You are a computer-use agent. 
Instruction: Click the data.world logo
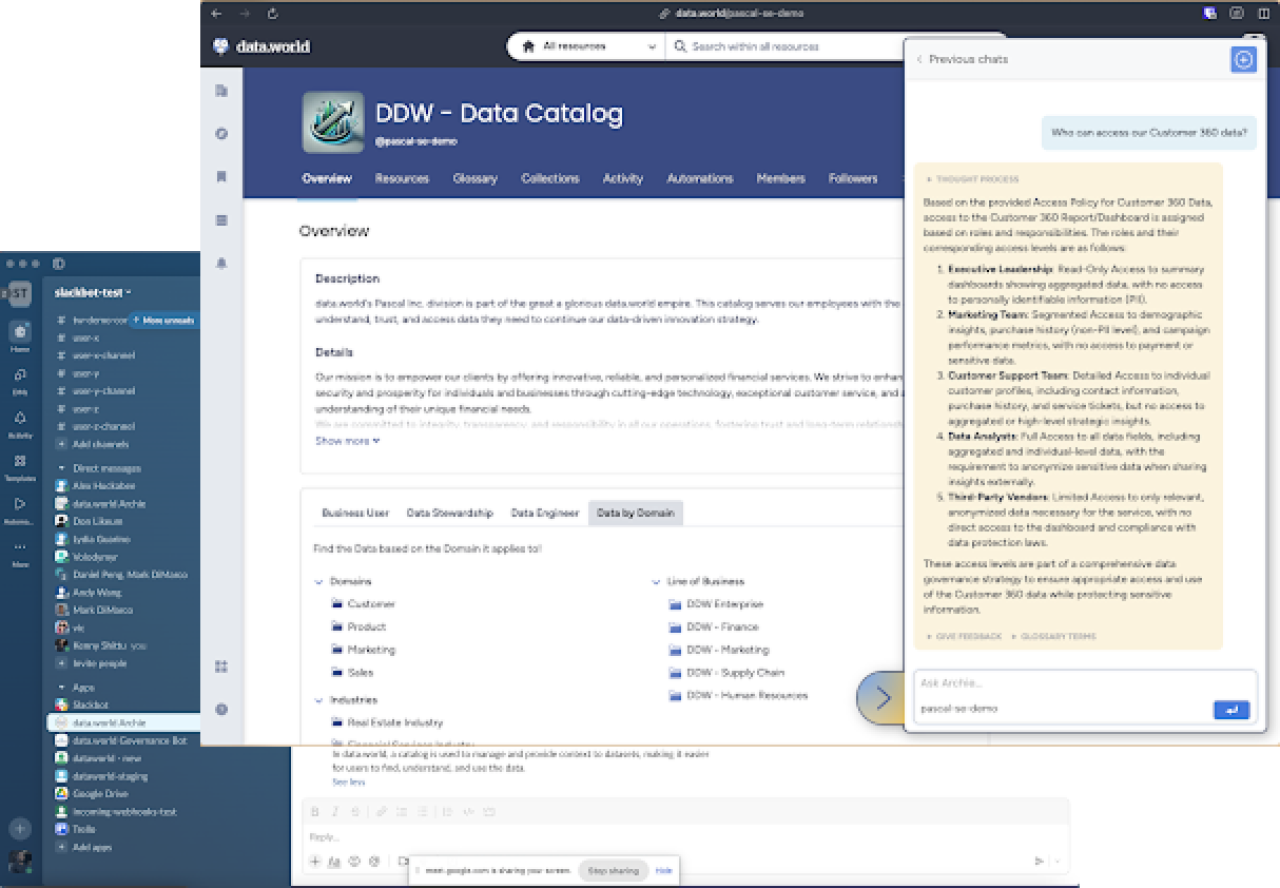(262, 46)
